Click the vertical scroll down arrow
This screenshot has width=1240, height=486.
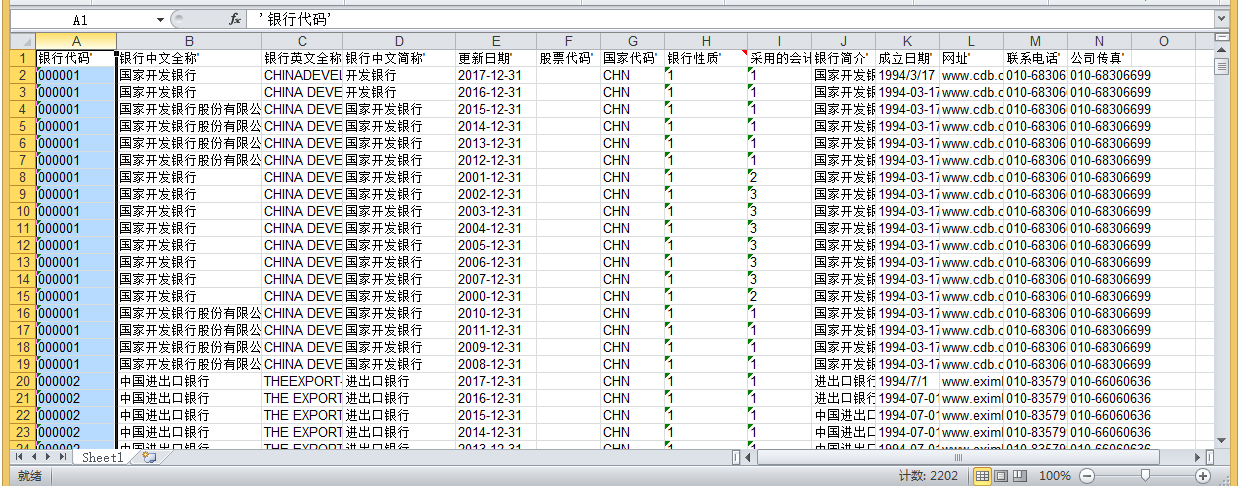pos(1221,440)
